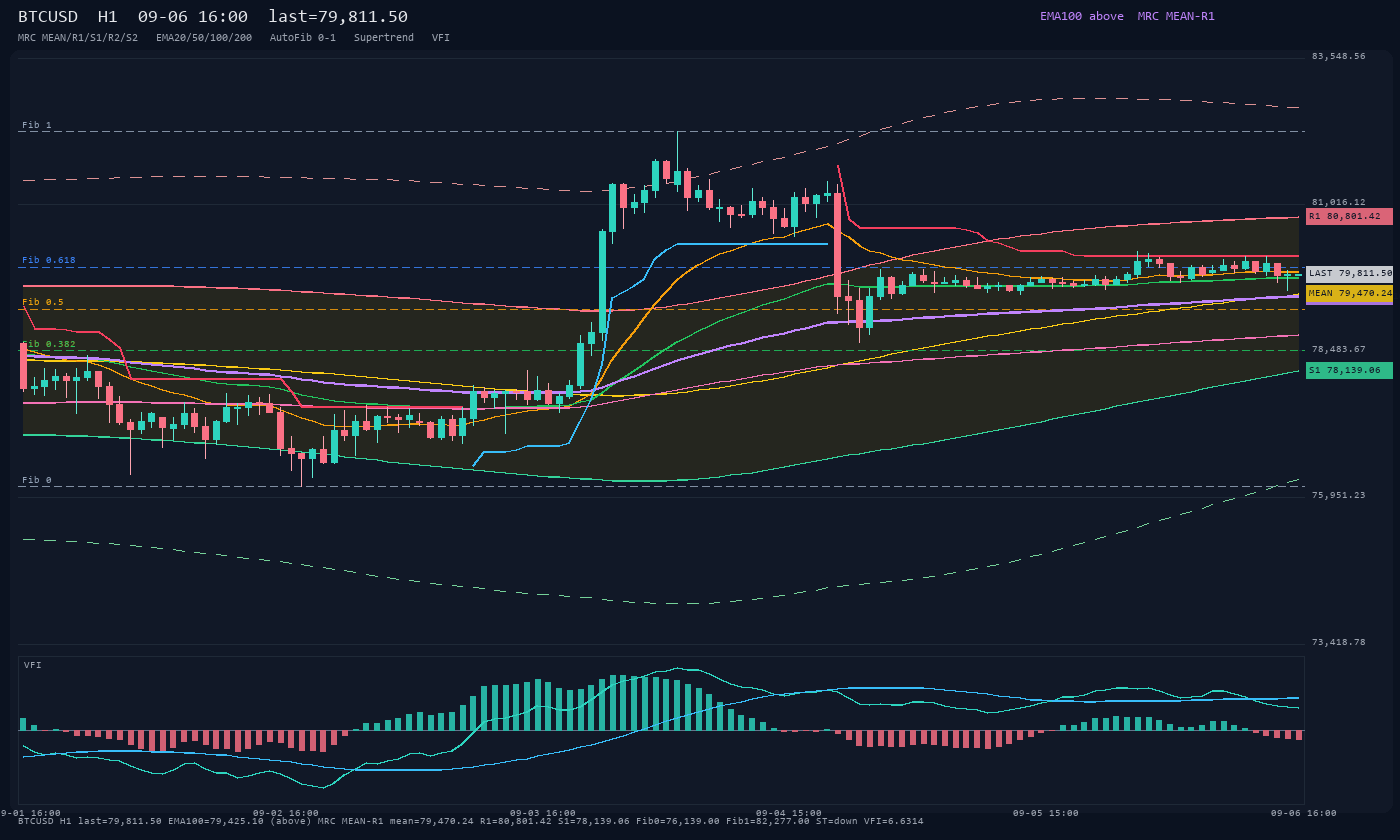1400x840 pixels.
Task: Select the 09-01 16:00 time axis label
Action: (x=30, y=813)
